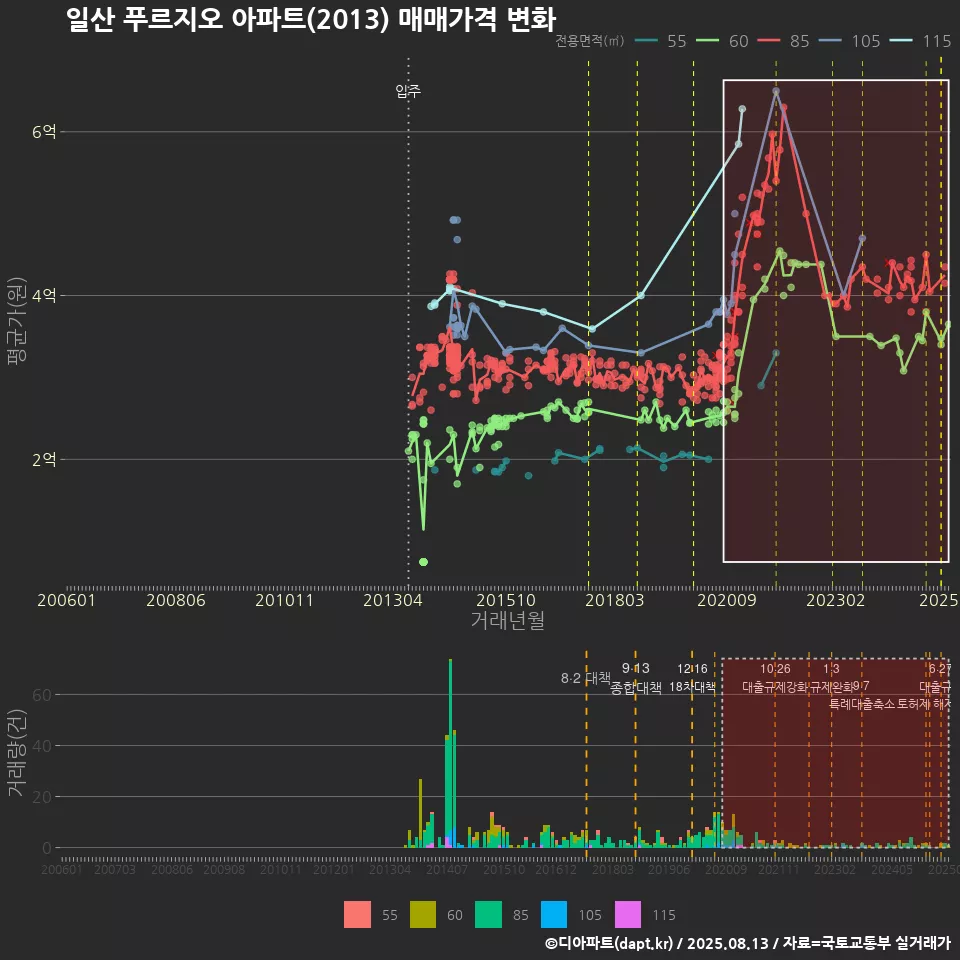Select the 10·26 policy date annotation
Screen dimensions: 960x960
coord(775,669)
